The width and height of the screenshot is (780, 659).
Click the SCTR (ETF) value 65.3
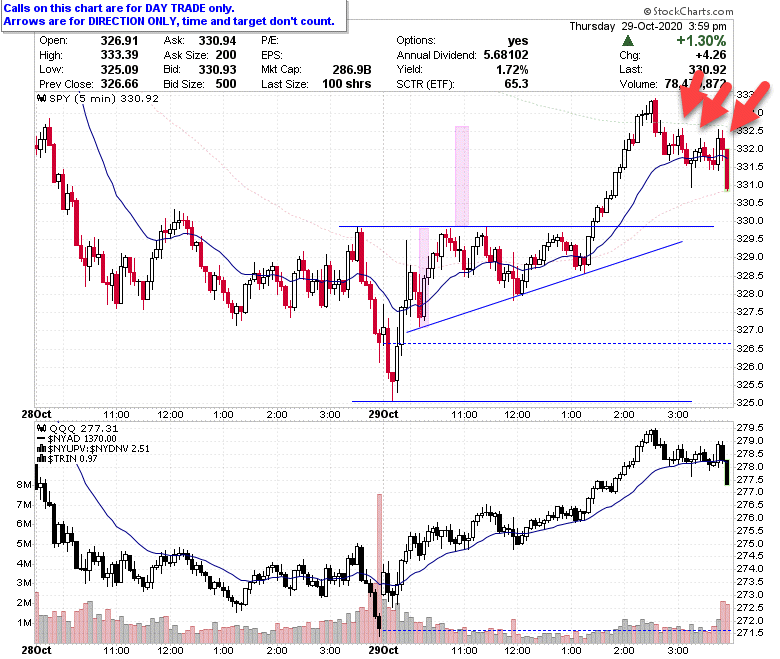click(x=516, y=84)
